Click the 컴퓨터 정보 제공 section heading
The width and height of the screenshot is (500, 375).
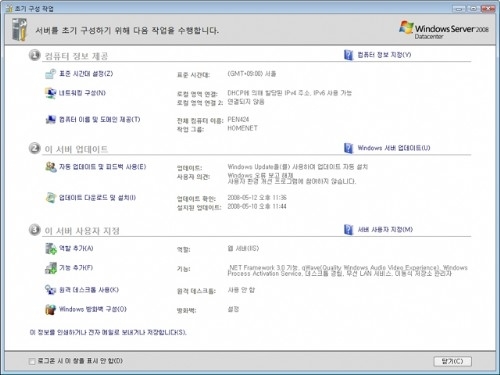click(x=77, y=56)
